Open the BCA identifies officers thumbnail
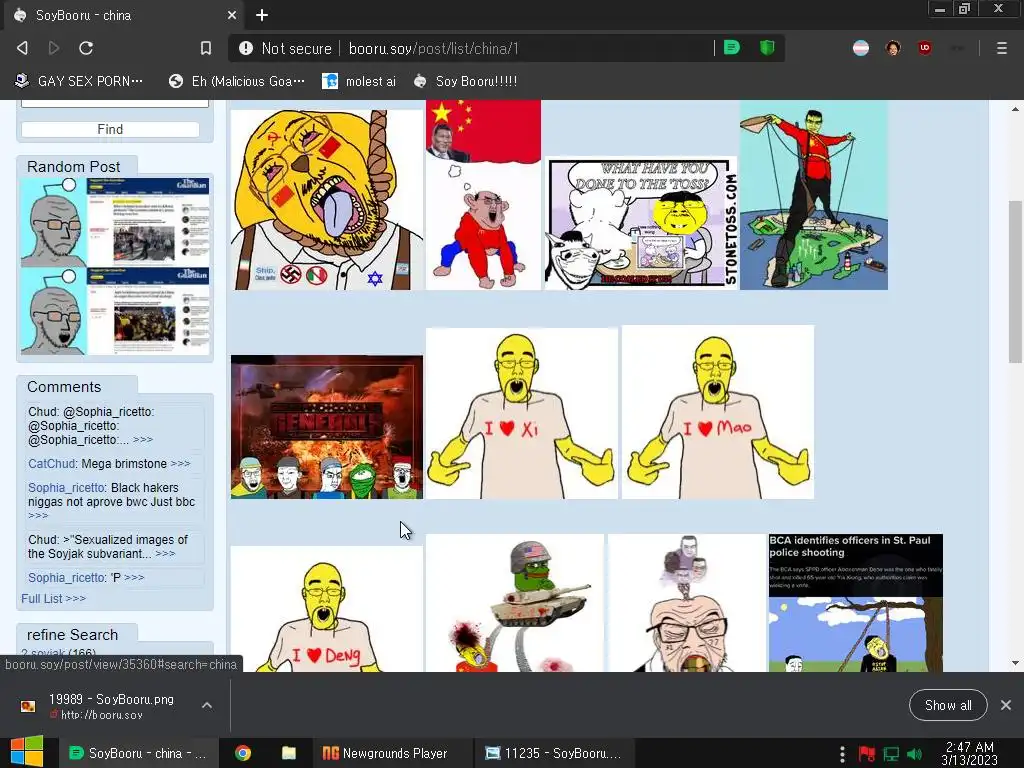The image size is (1024, 768). 856,603
